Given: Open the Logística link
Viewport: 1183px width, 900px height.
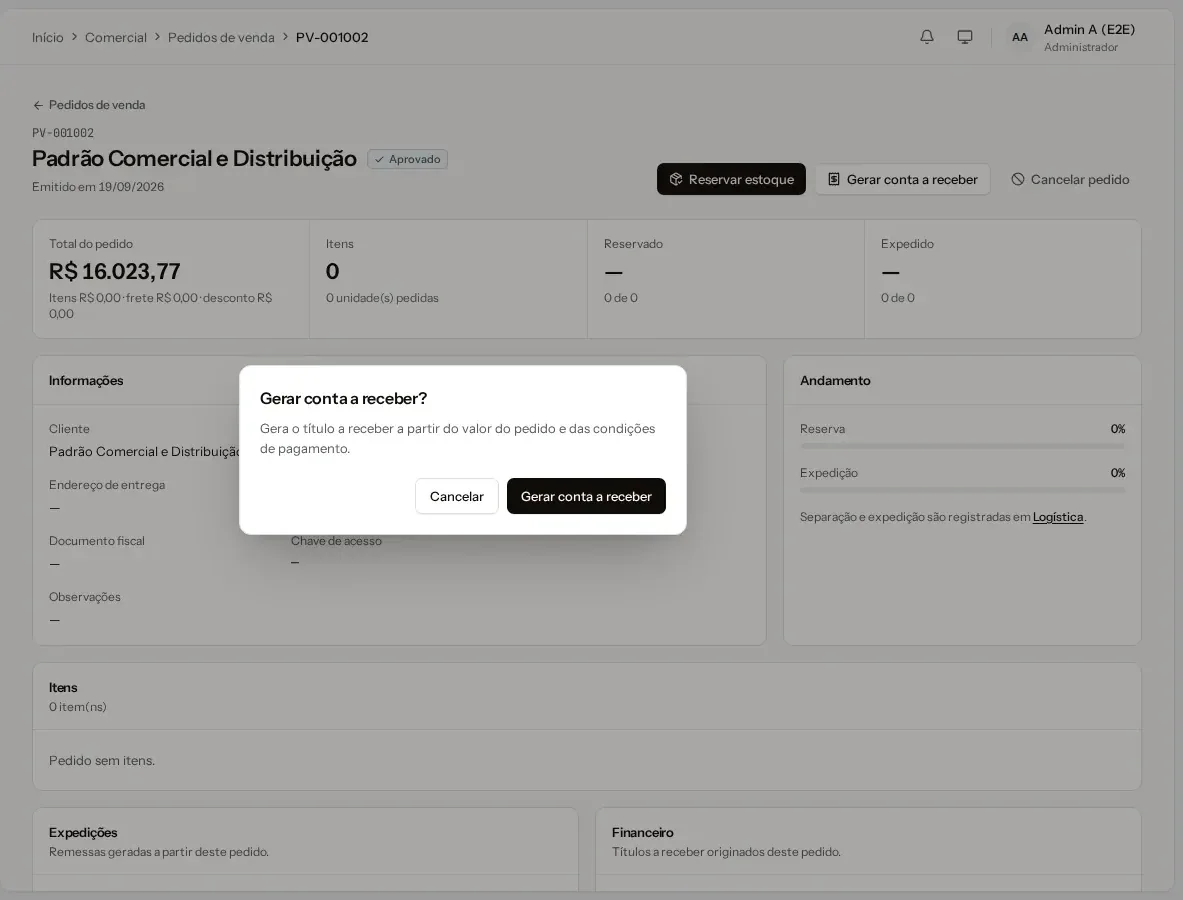Looking at the screenshot, I should click(x=1058, y=517).
